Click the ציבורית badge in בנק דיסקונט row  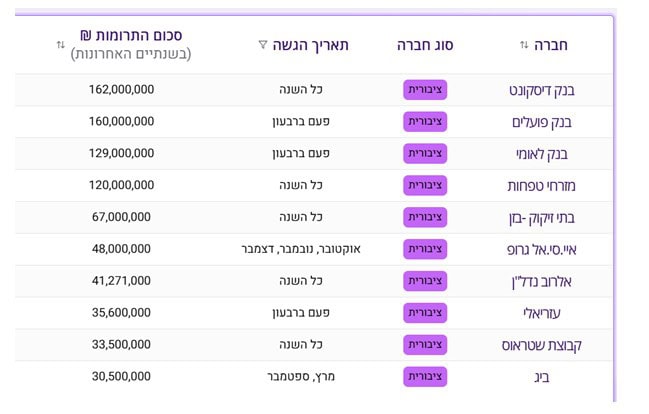coord(425,90)
